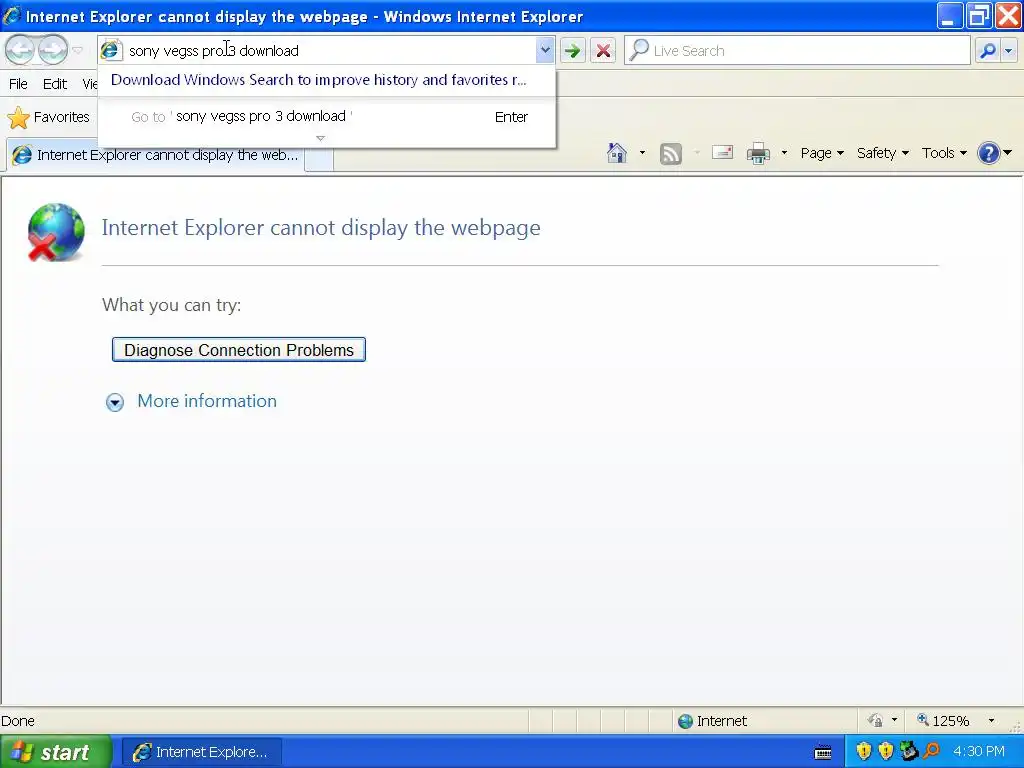This screenshot has height=768, width=1024.
Task: Click the Read Mail icon
Action: [722, 152]
